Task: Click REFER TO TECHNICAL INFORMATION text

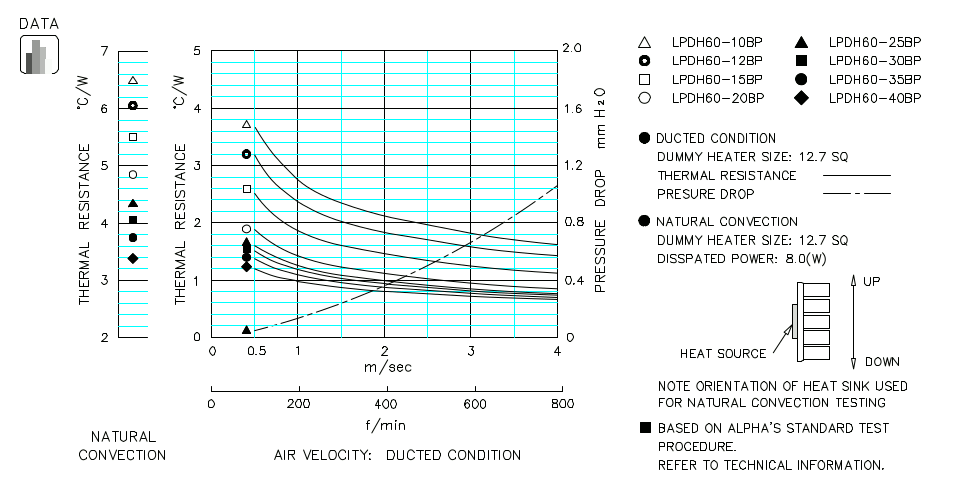Action: [771, 465]
